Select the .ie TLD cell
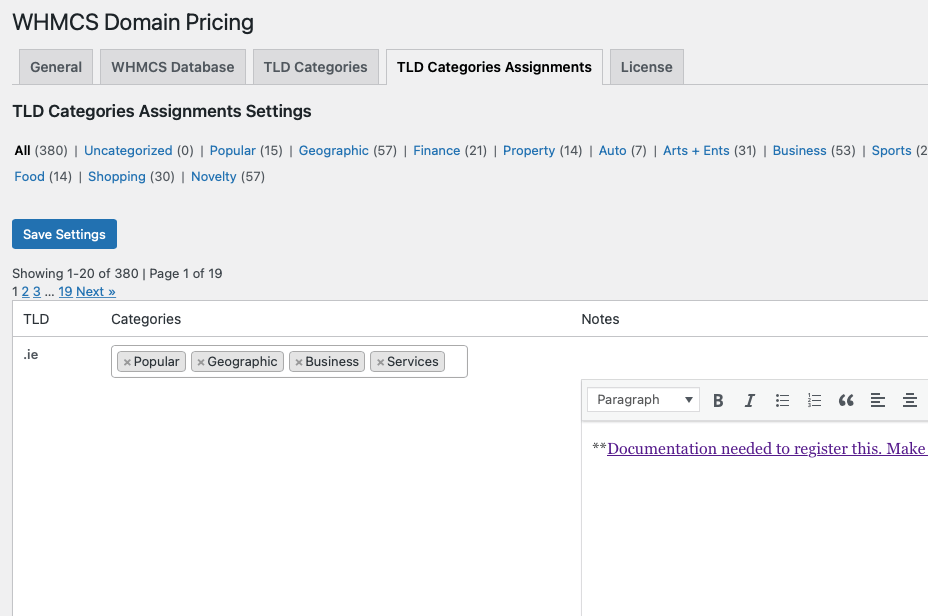The image size is (928, 616). click(x=31, y=354)
